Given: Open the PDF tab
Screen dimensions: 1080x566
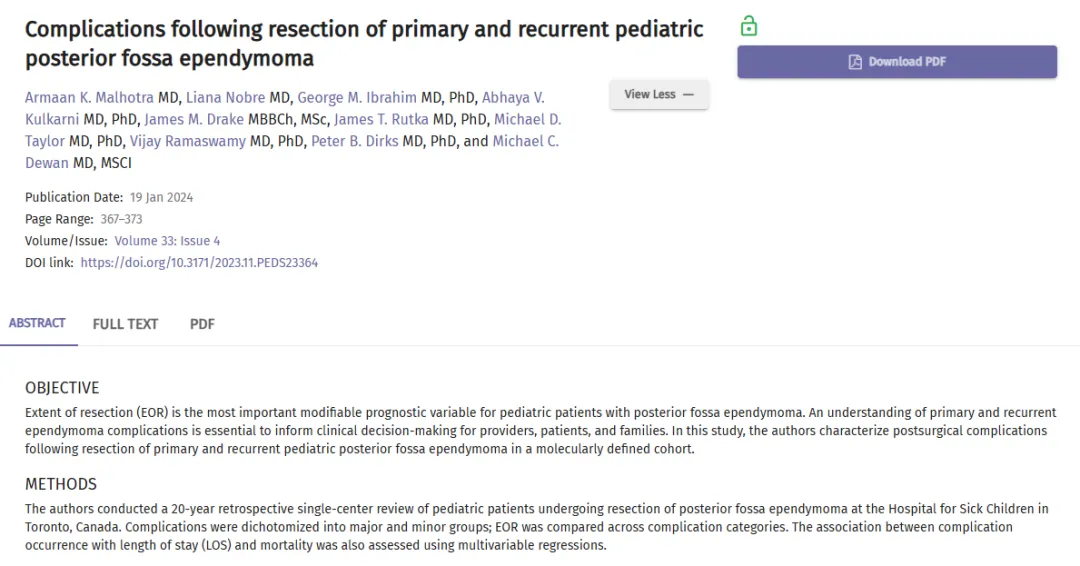Looking at the screenshot, I should click(x=202, y=324).
